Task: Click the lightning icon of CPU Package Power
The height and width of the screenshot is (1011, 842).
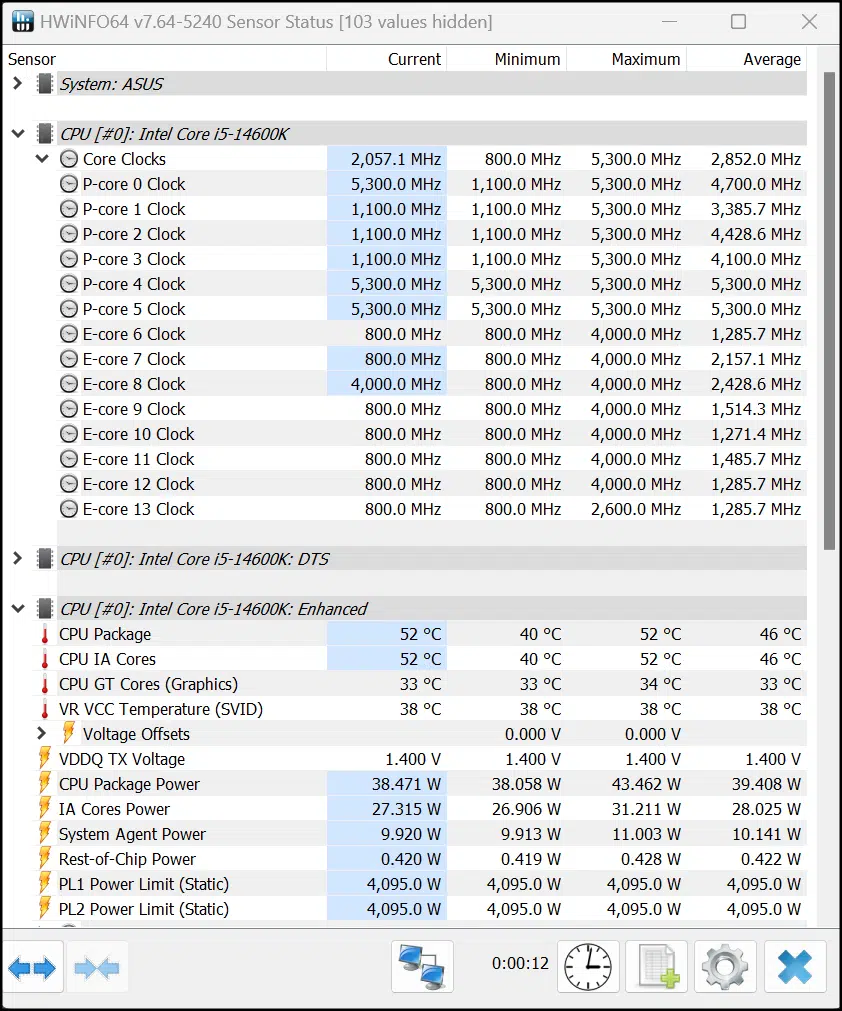Action: 44,784
